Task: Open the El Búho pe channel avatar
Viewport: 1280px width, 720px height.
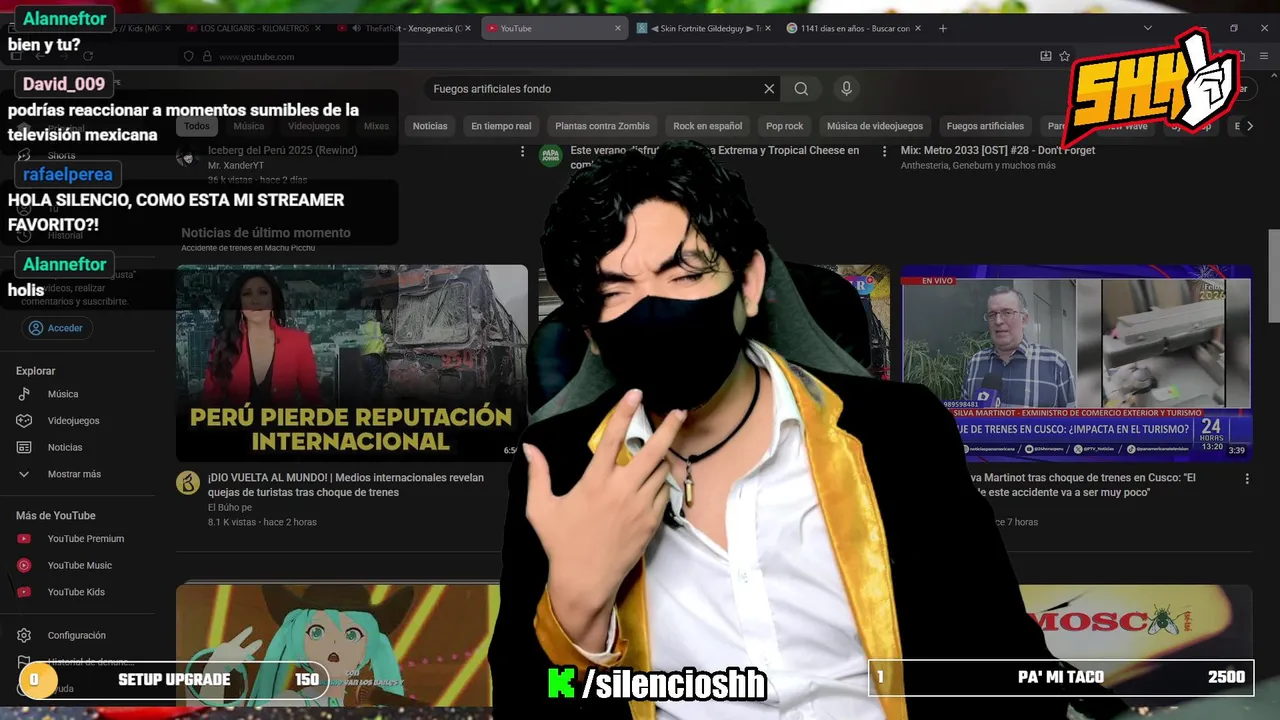Action: [x=188, y=483]
